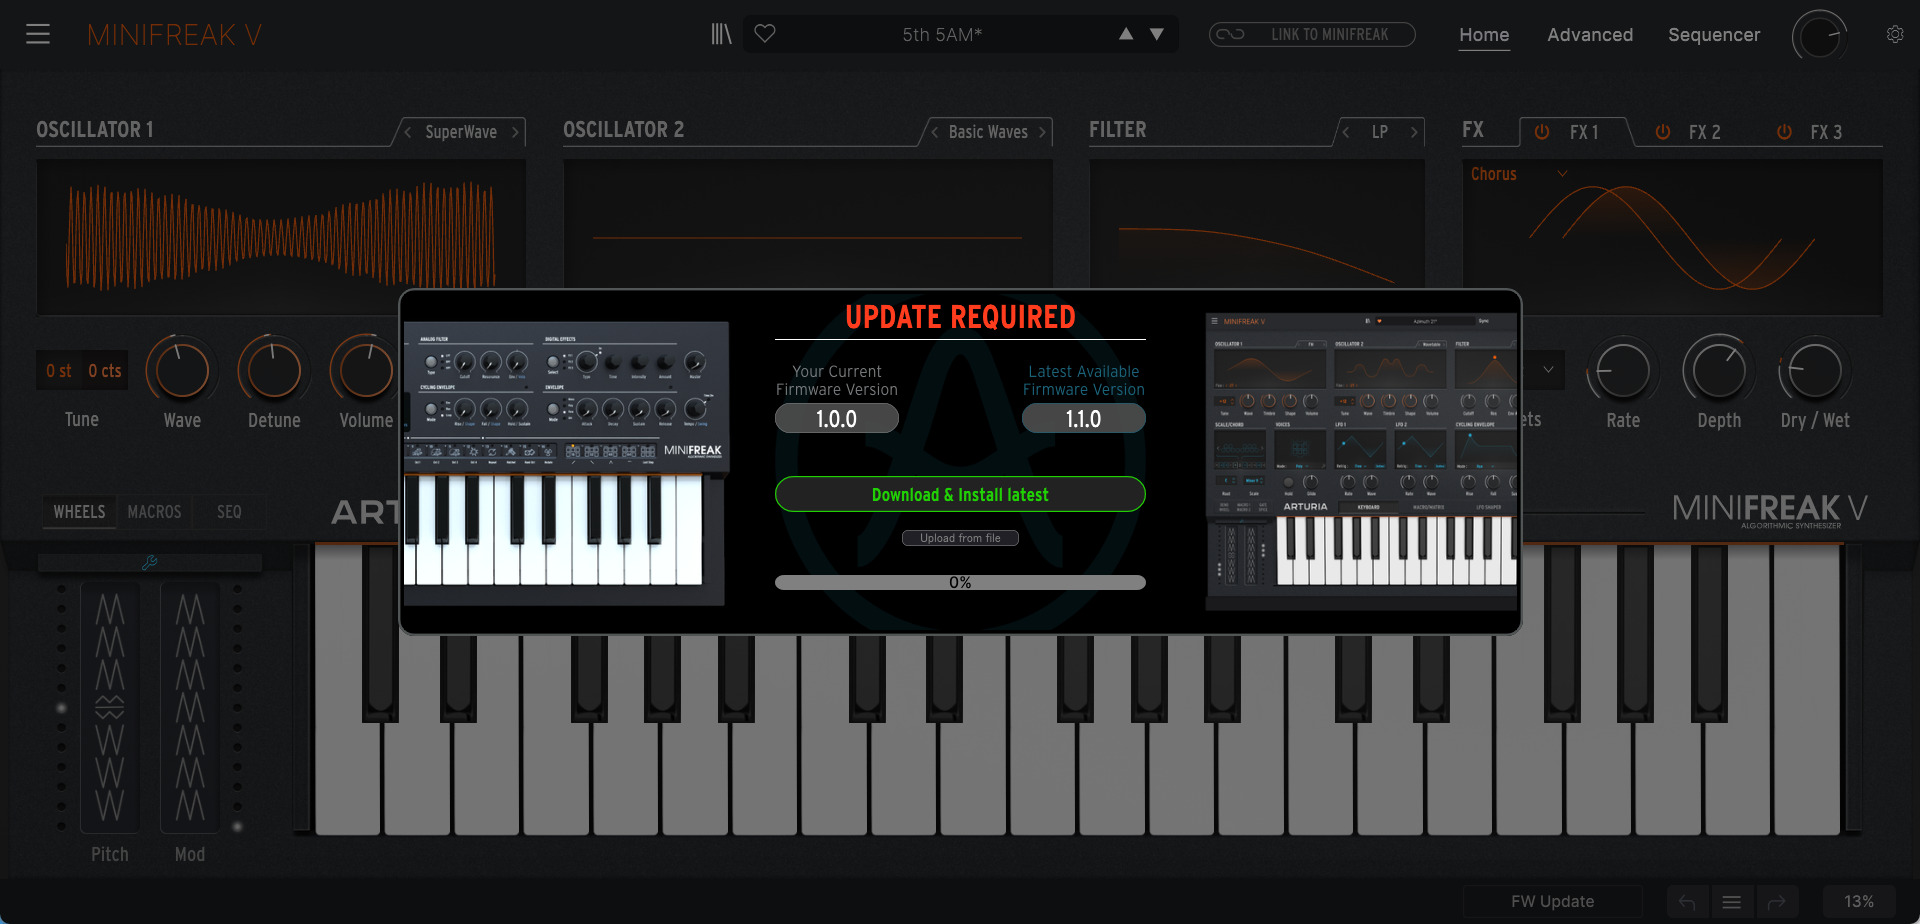Click the Oscillator 1 Wave knob
The width and height of the screenshot is (1920, 924).
(x=182, y=370)
